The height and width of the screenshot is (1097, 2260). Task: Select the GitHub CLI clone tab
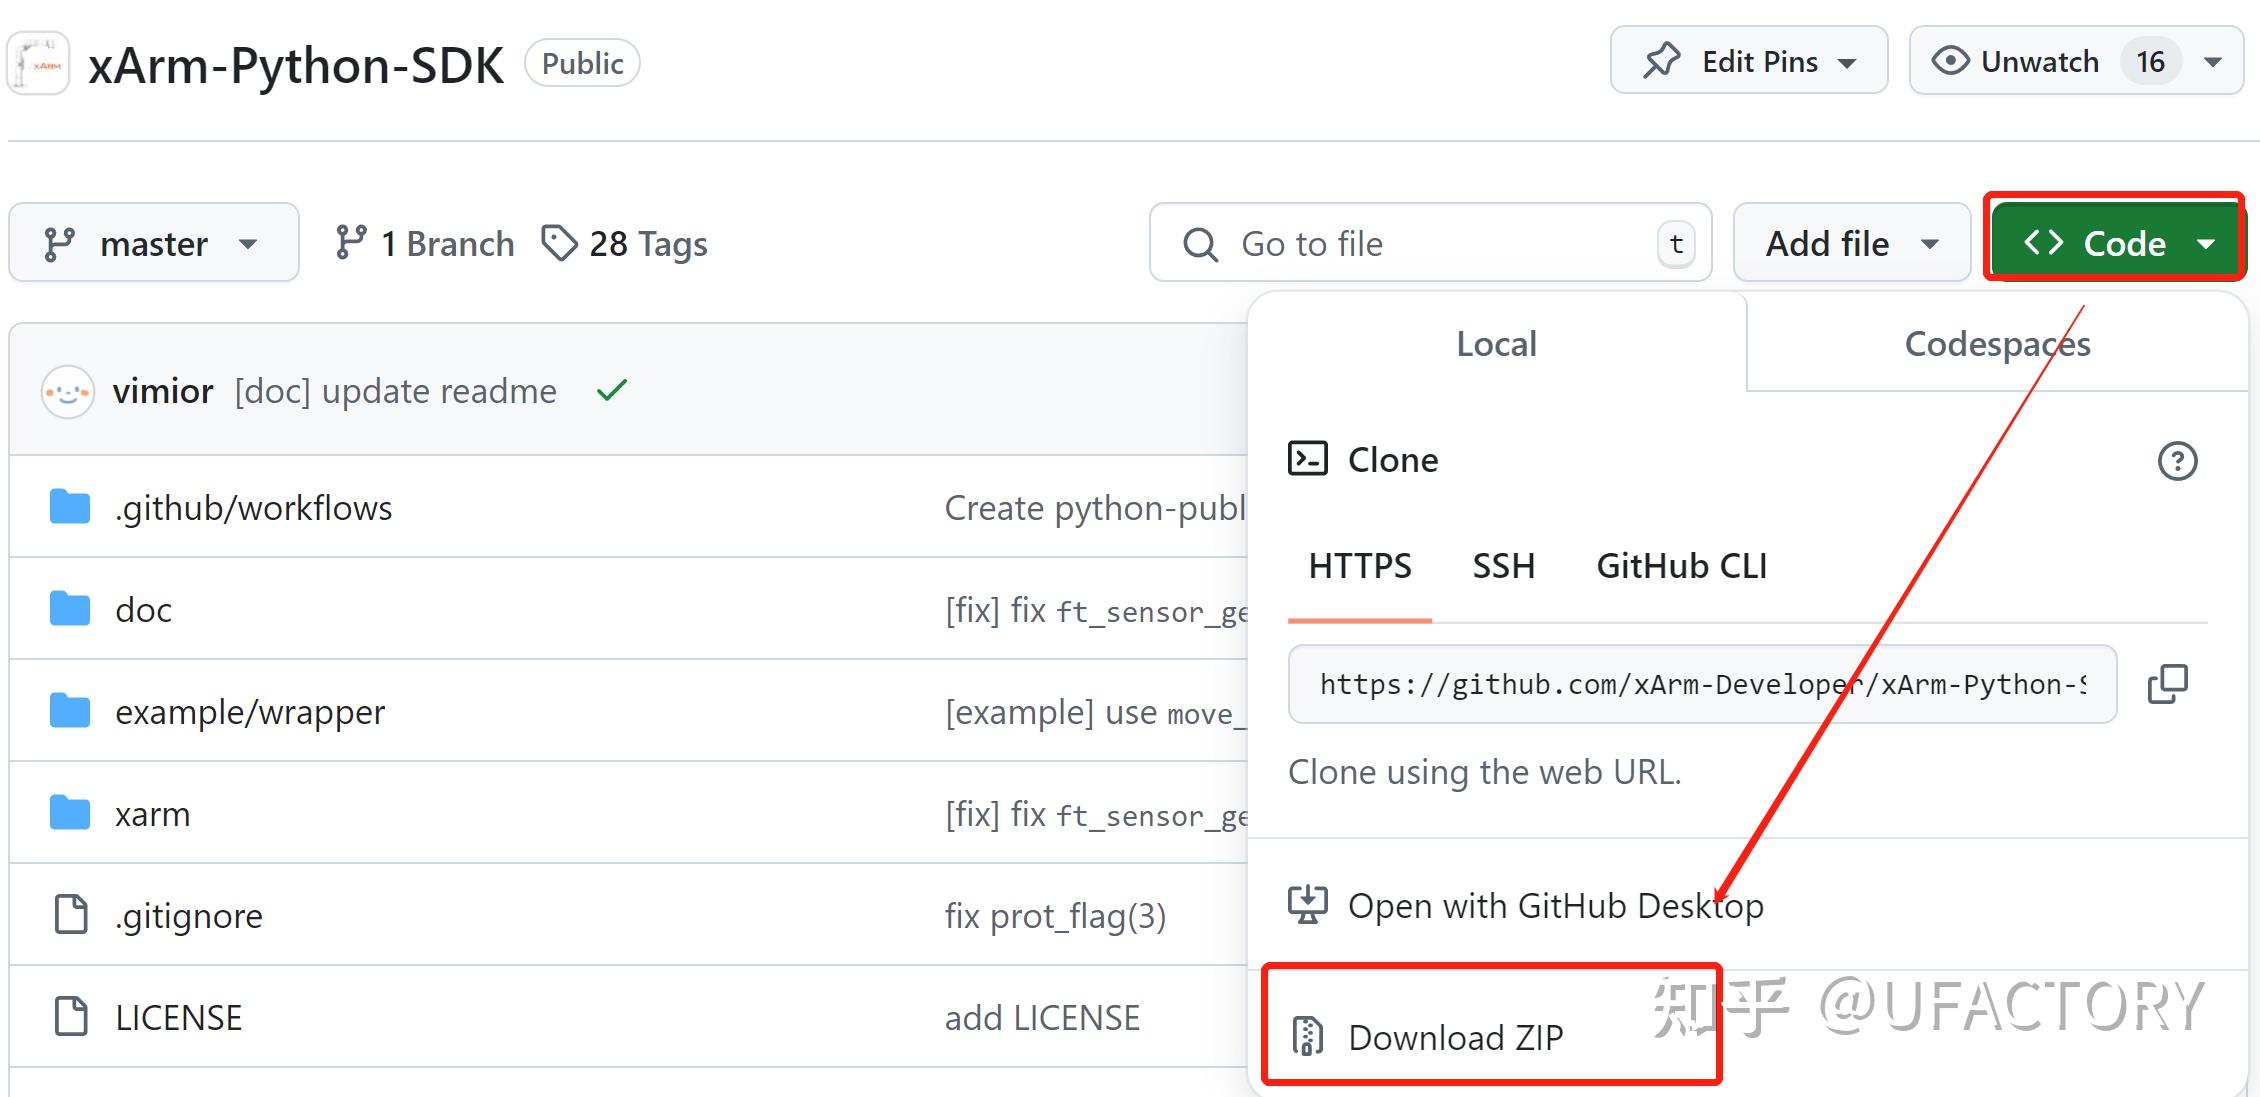[x=1681, y=566]
